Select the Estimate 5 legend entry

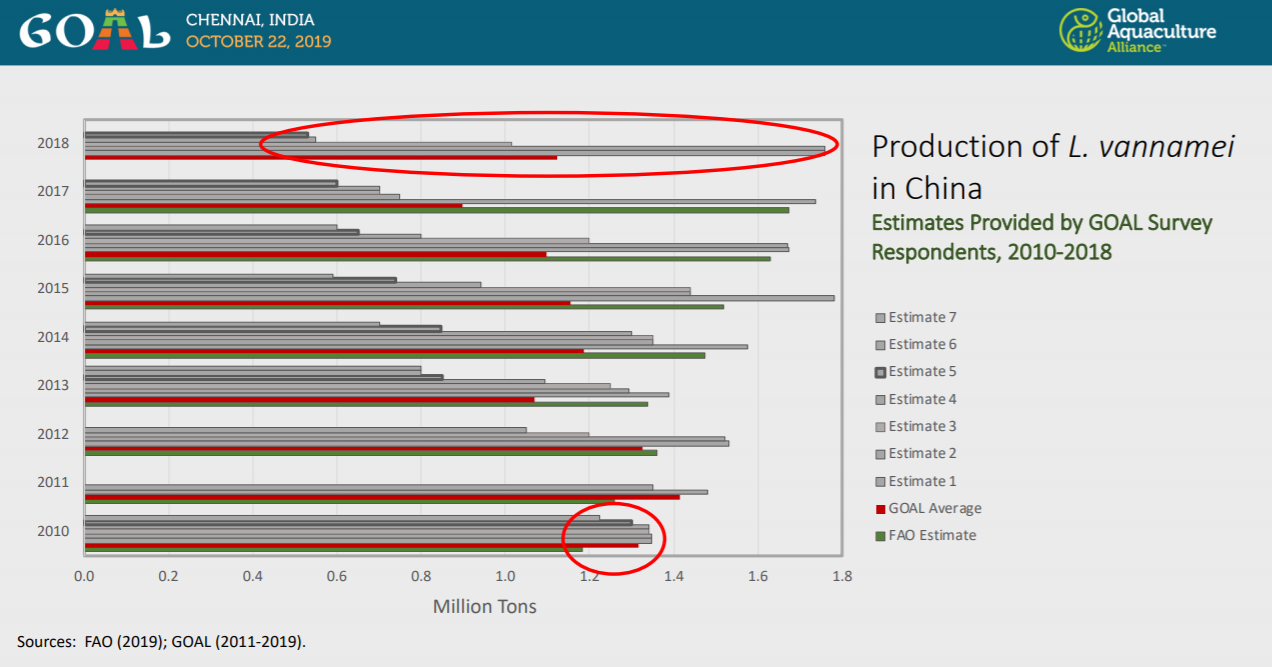pyautogui.click(x=915, y=371)
